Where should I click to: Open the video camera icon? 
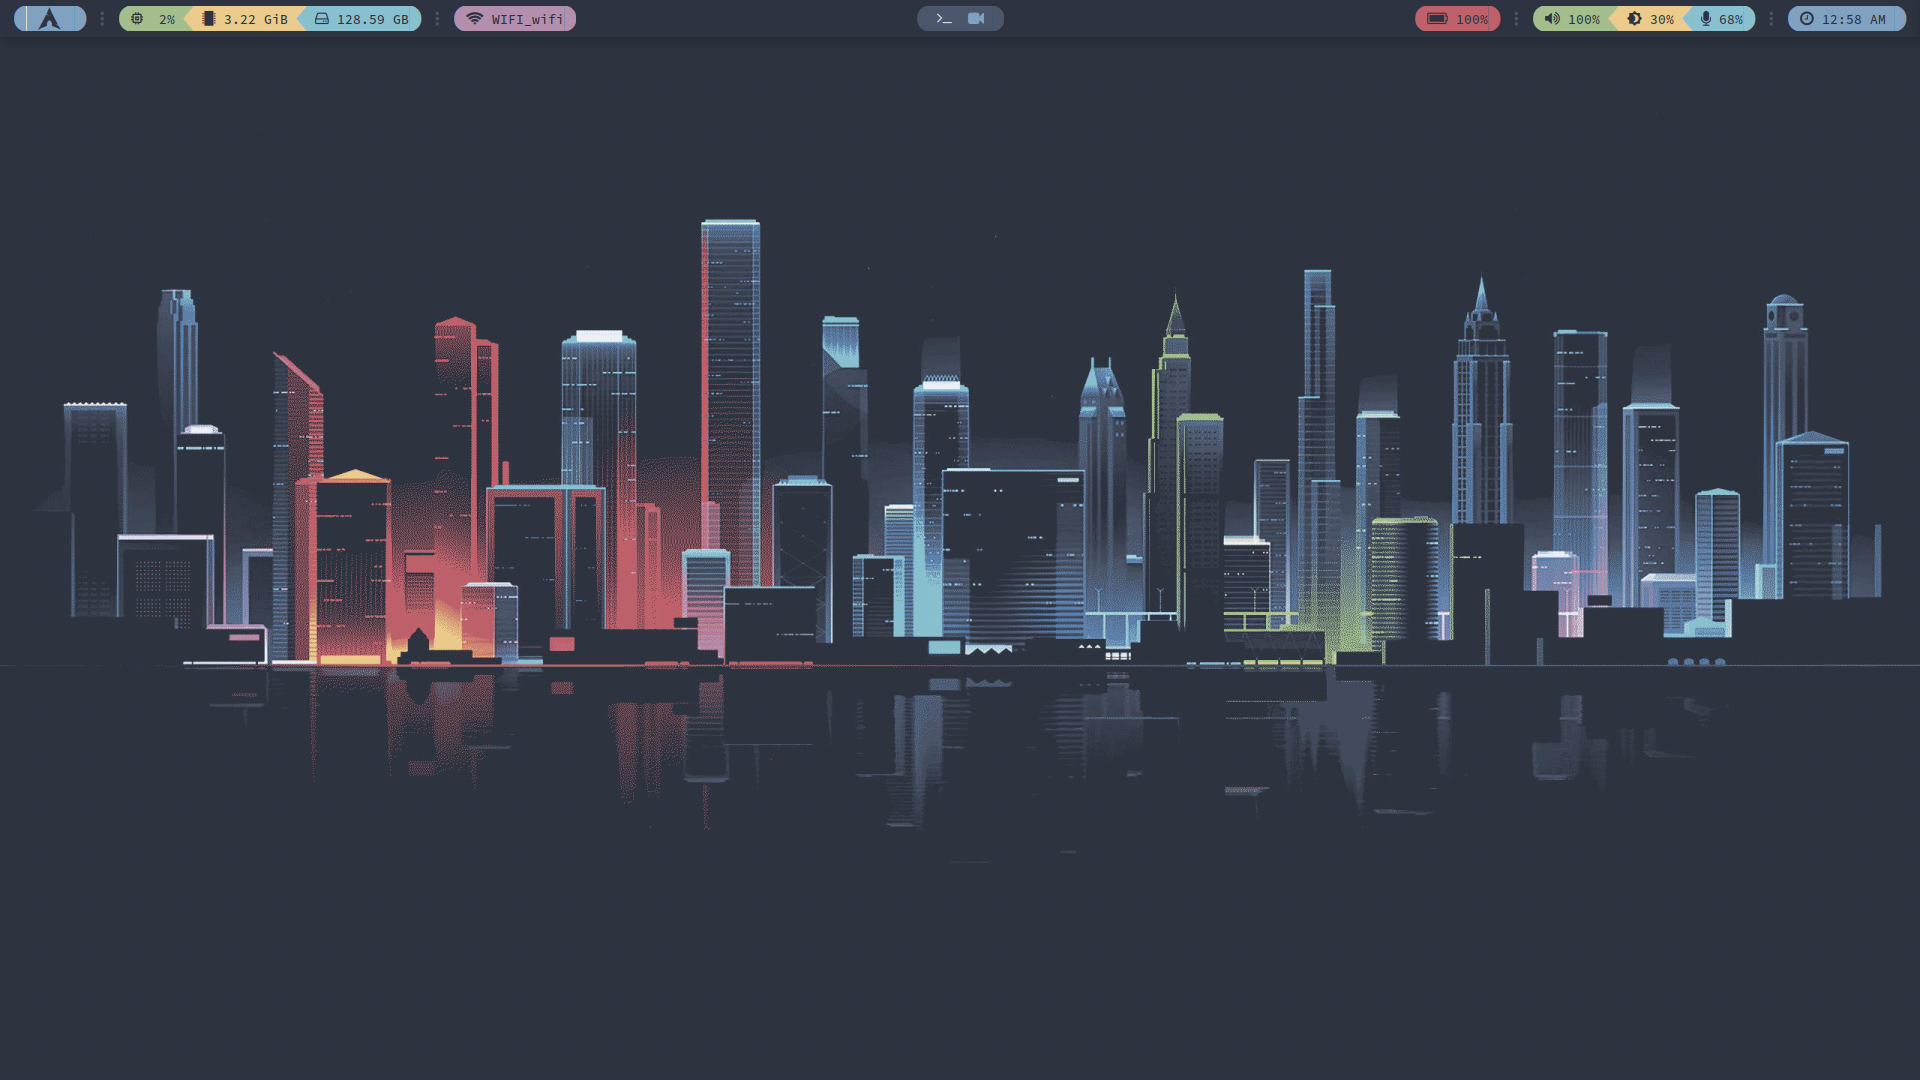976,19
